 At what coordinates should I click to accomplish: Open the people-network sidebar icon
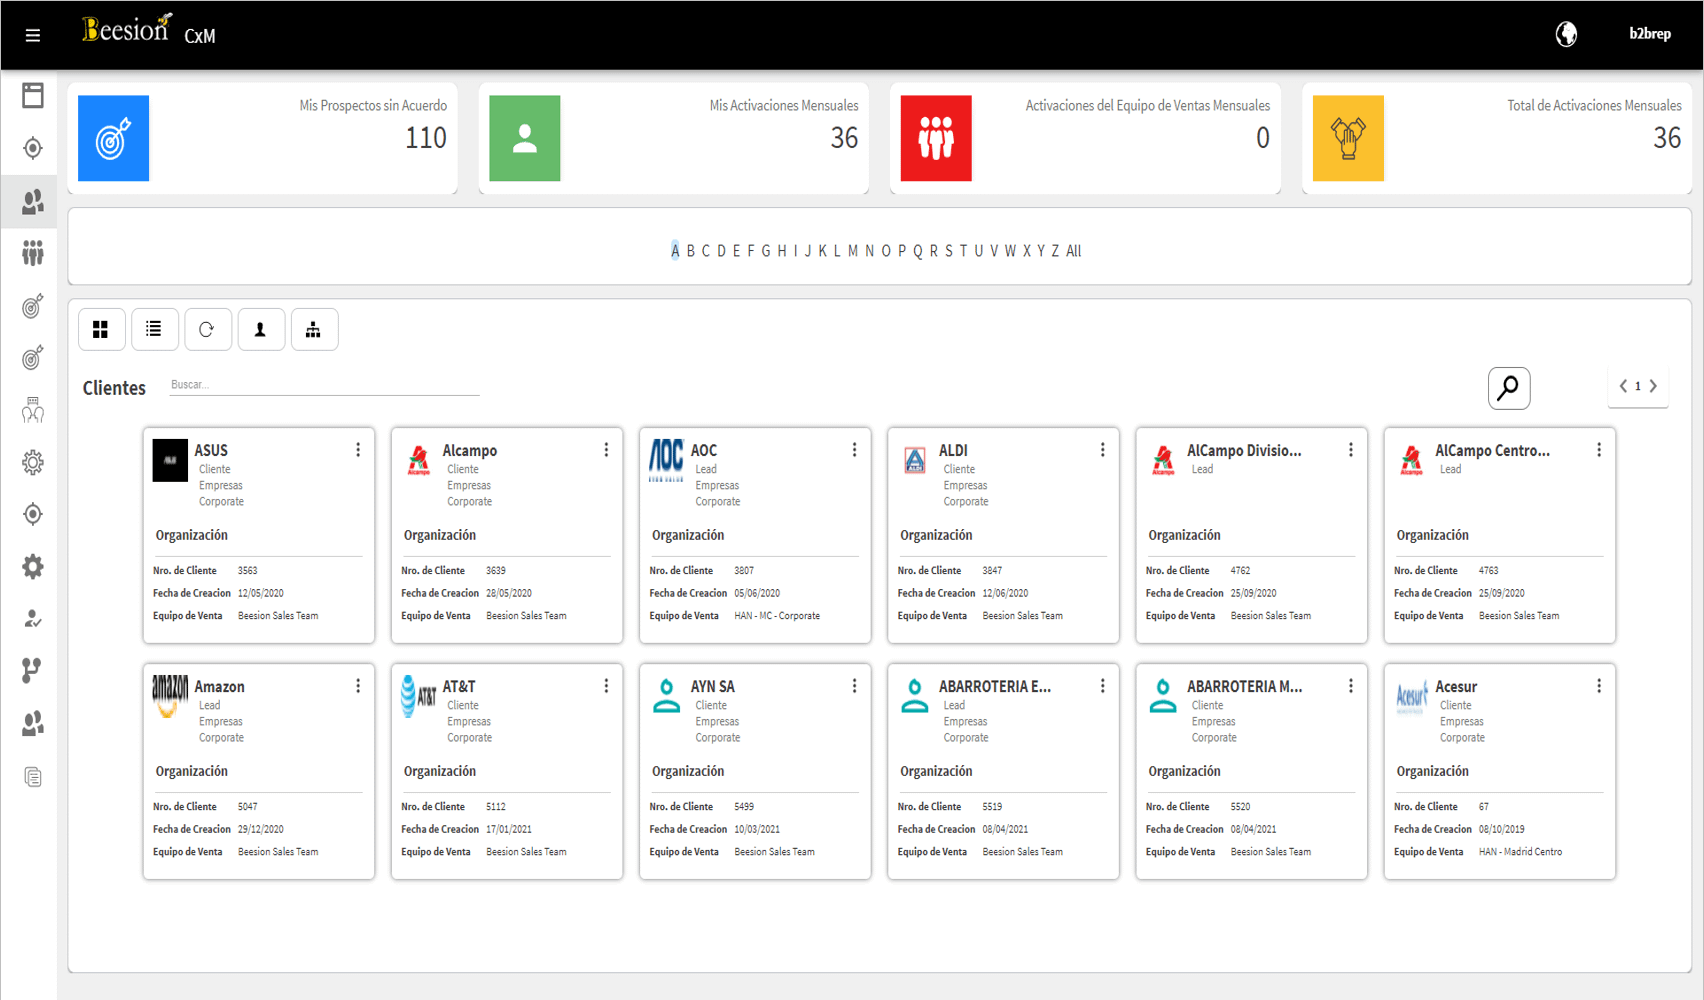coord(32,409)
